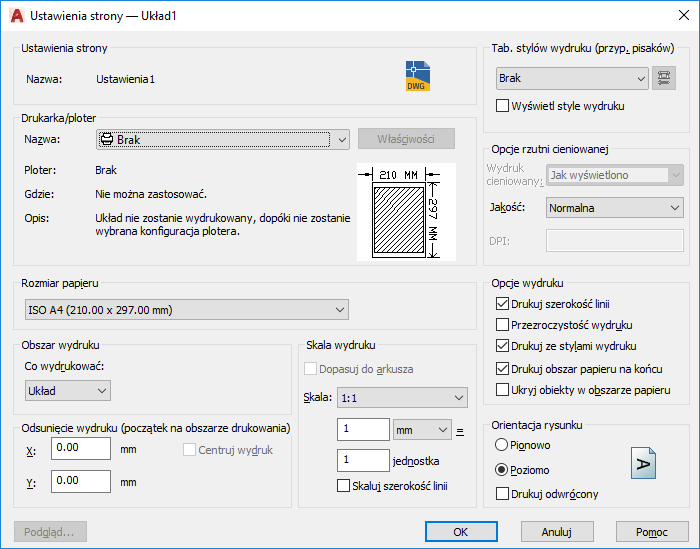Enable Wyświetl style wydruku checkbox
Screen dimensions: 700x549
pyautogui.click(x=504, y=106)
